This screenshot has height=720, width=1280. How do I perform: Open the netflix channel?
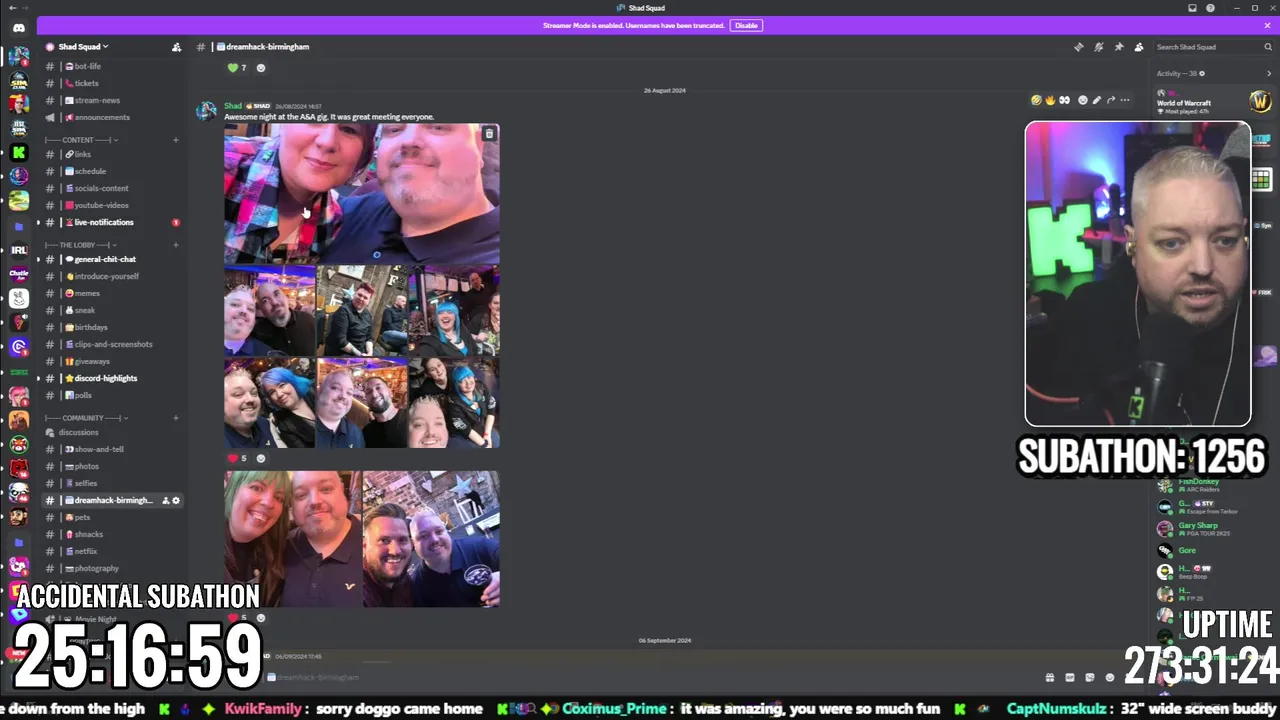112,551
